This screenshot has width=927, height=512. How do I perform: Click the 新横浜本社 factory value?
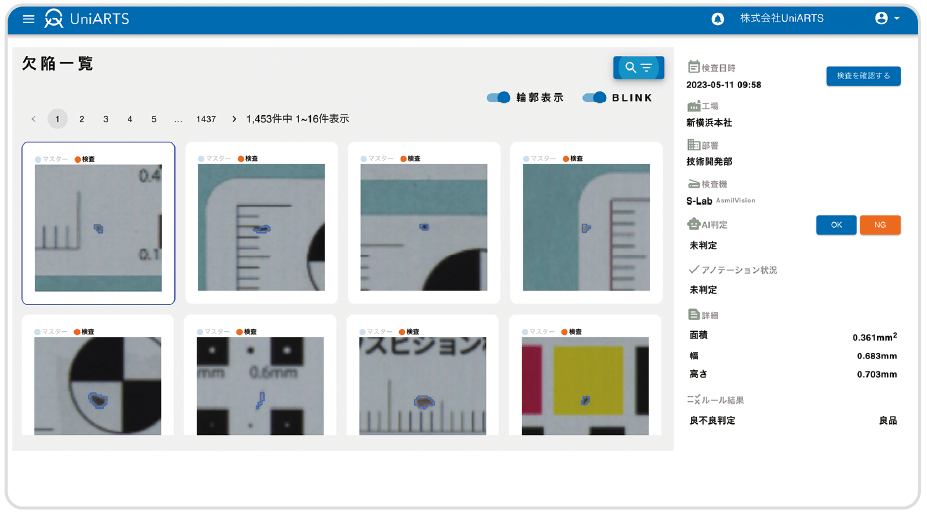click(x=709, y=123)
